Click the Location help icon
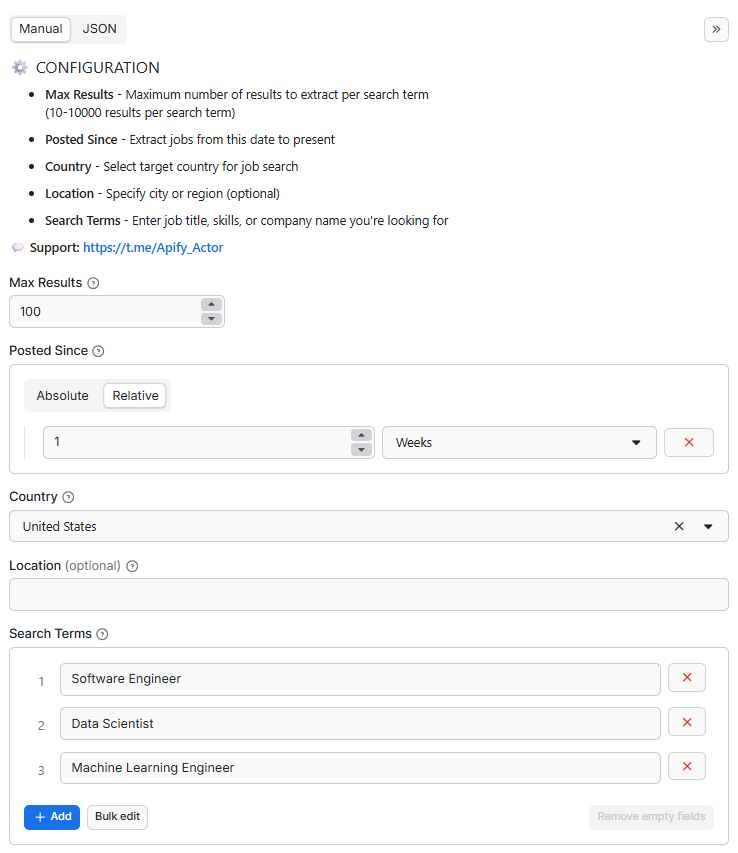738x853 pixels. pos(131,565)
